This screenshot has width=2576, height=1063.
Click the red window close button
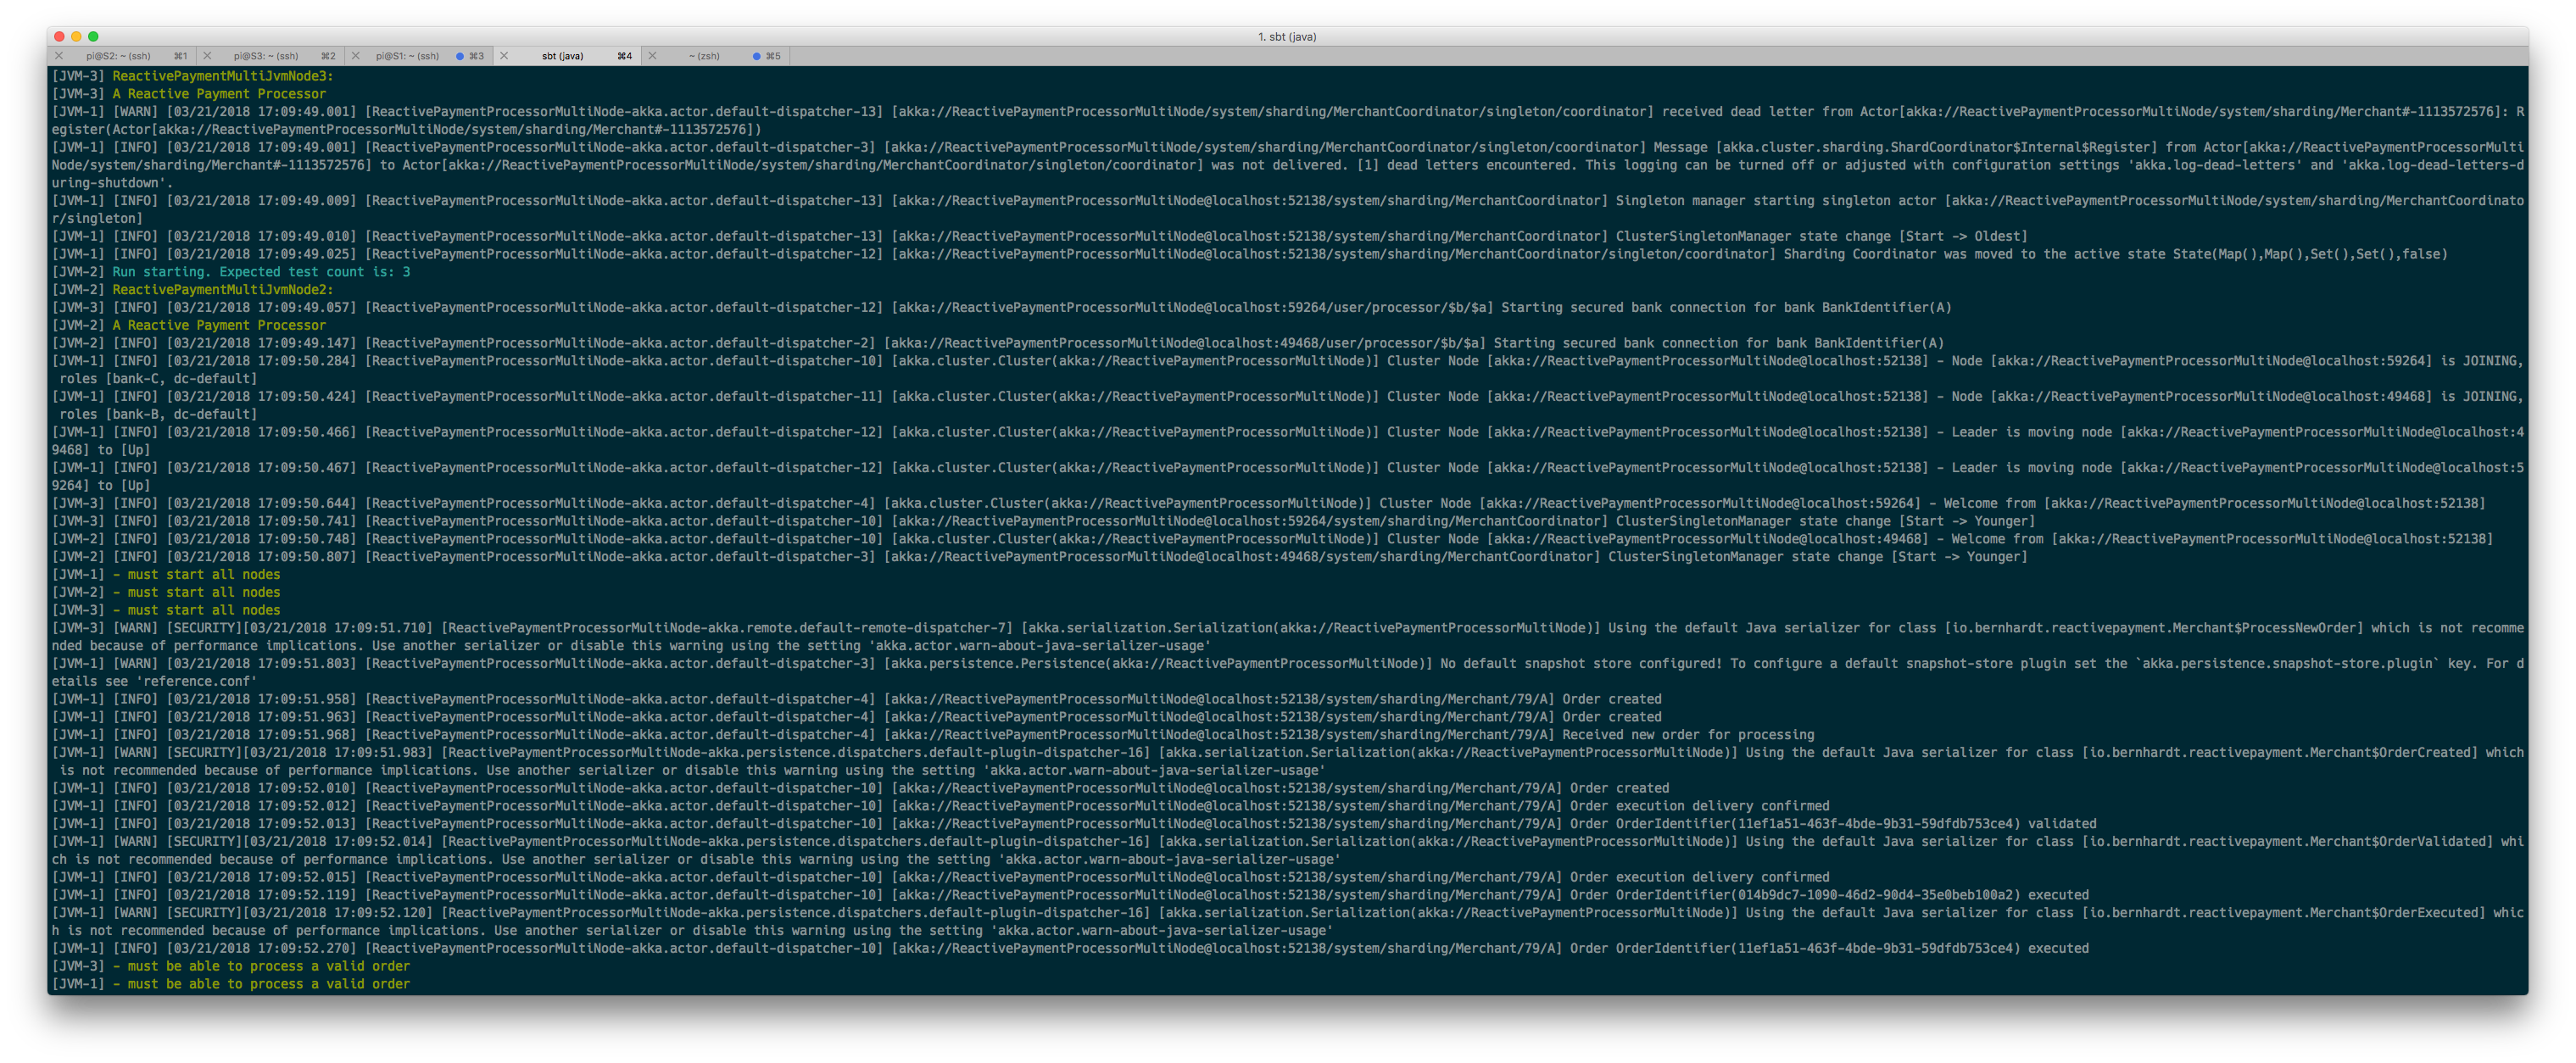[x=59, y=37]
